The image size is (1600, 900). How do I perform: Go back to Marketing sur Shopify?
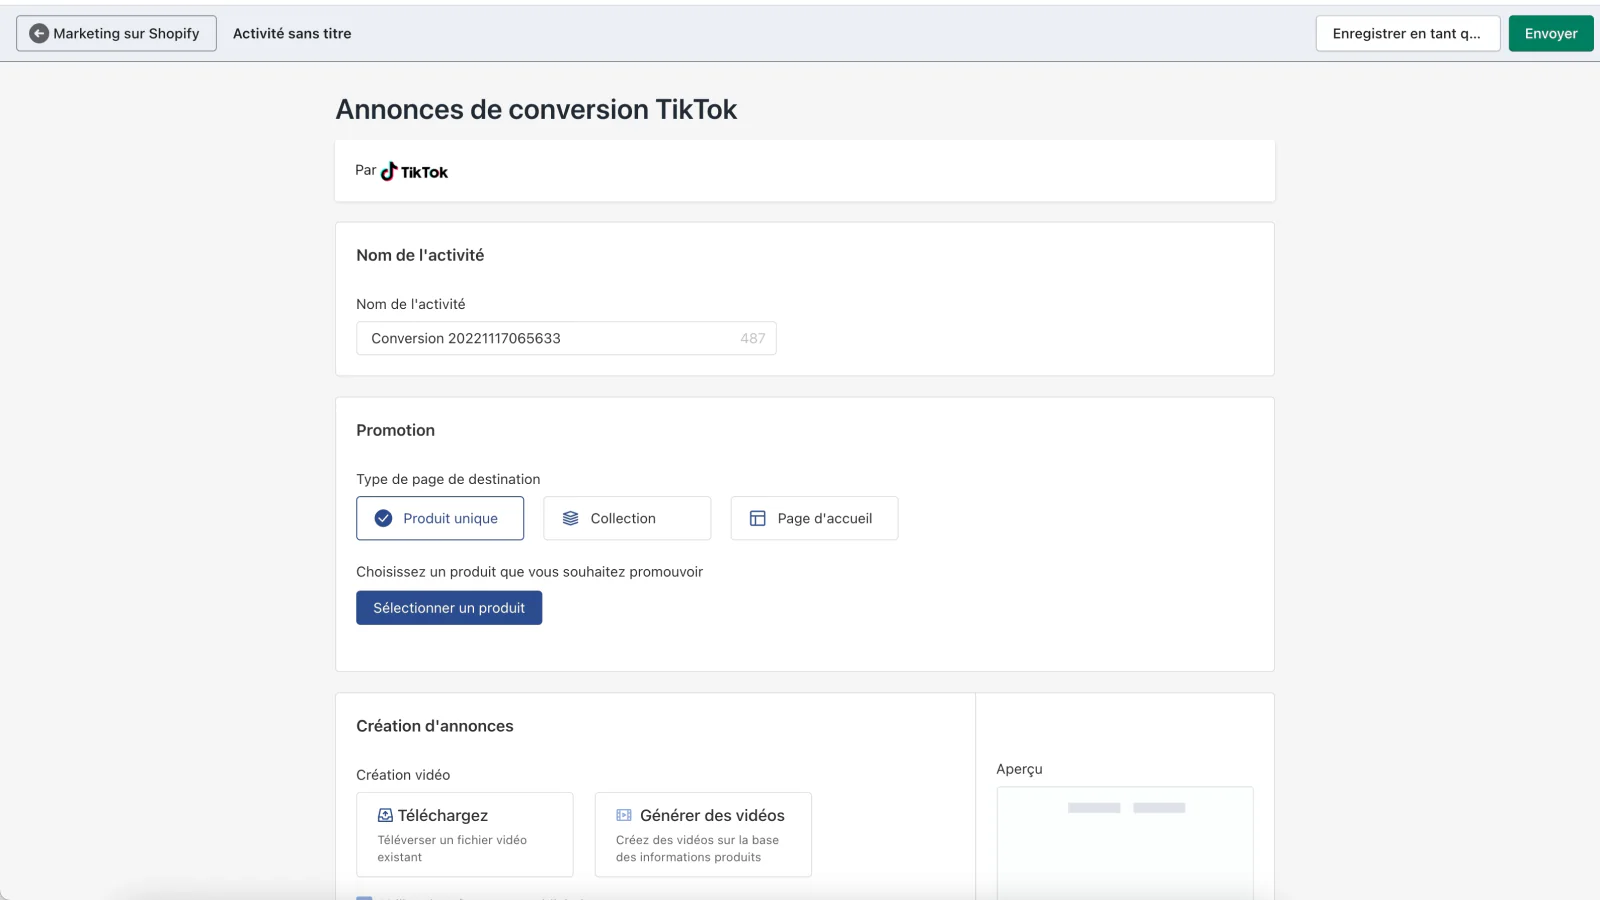click(x=116, y=33)
